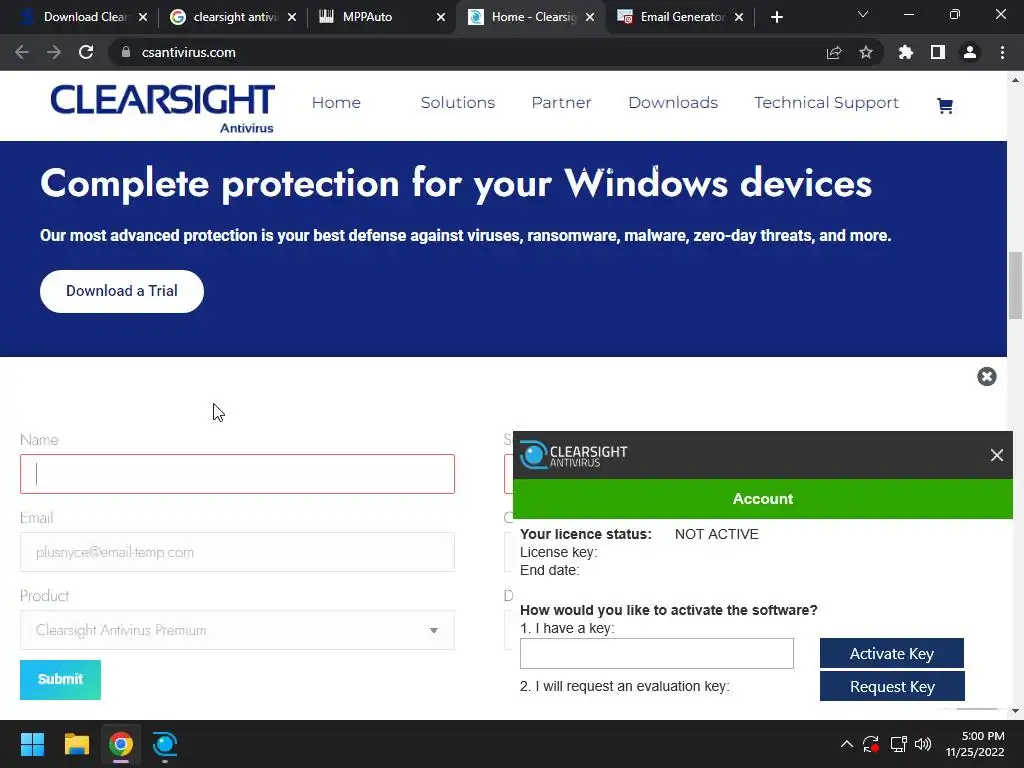Close the MPPAuto tab

pyautogui.click(x=441, y=18)
